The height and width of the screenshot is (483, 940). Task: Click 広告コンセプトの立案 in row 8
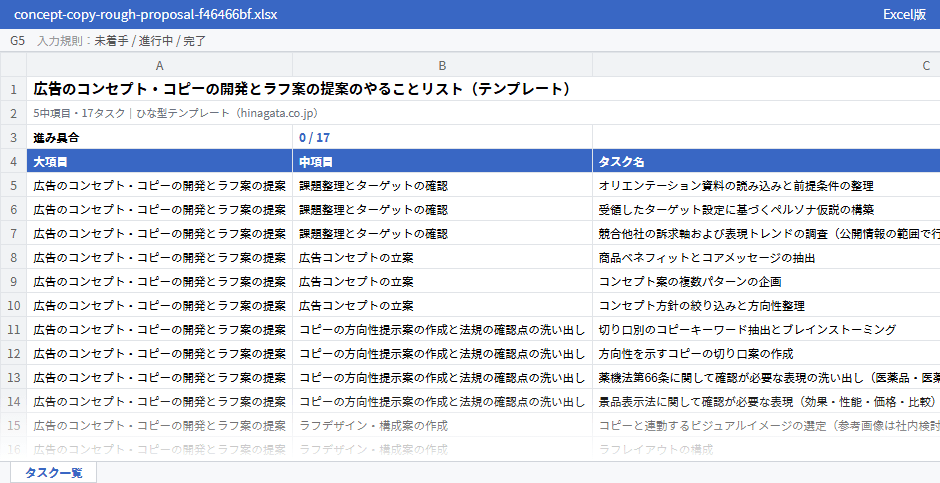442,257
